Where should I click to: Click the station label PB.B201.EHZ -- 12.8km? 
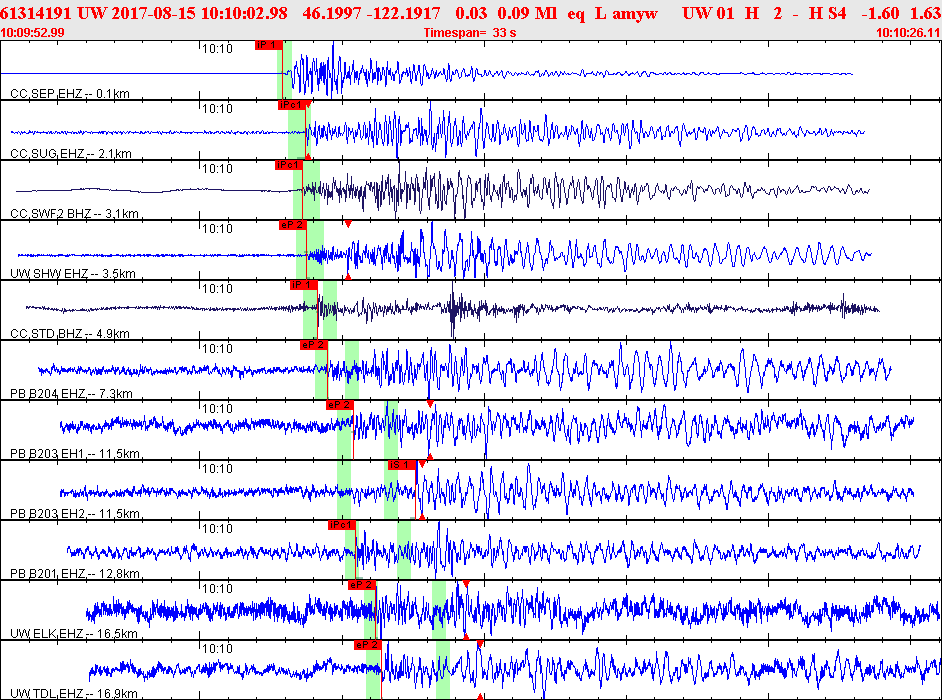coord(75,574)
